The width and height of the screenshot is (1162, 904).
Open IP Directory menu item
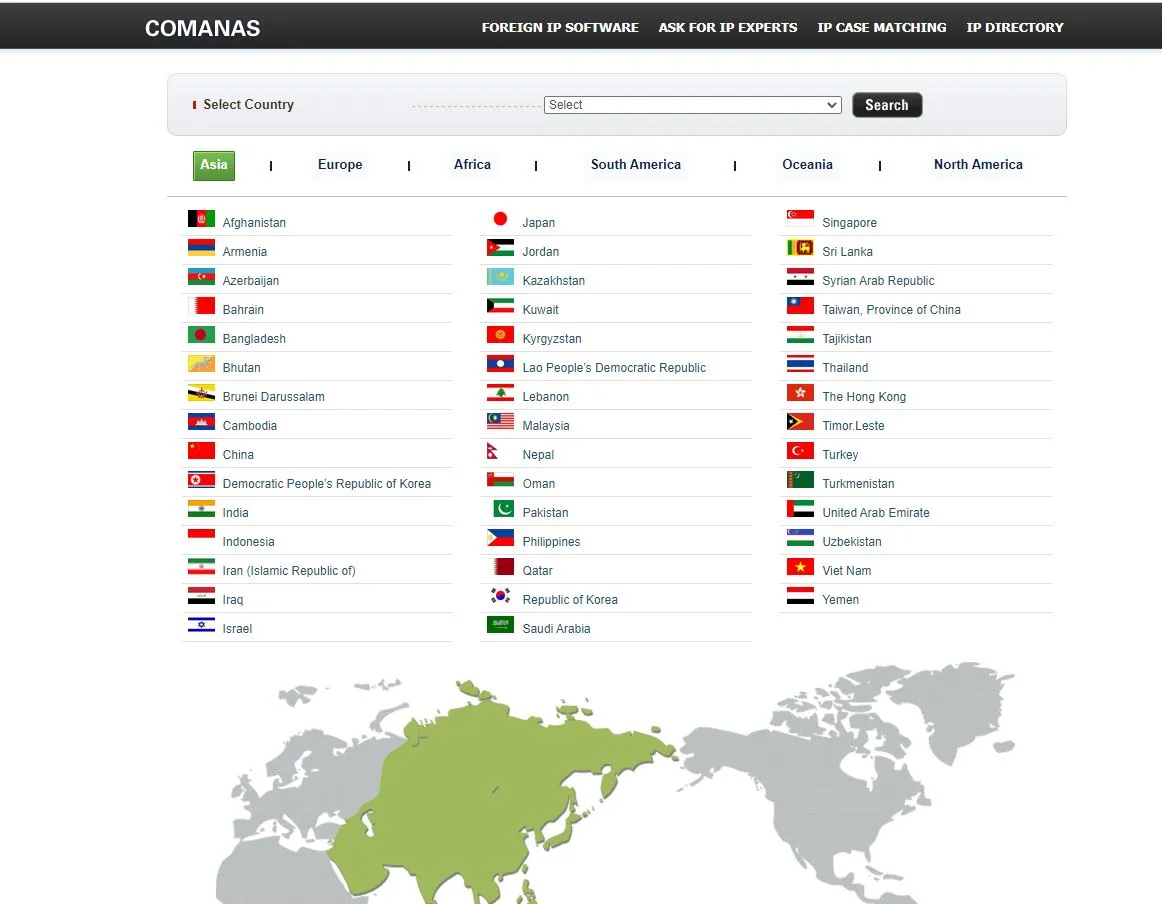1015,27
